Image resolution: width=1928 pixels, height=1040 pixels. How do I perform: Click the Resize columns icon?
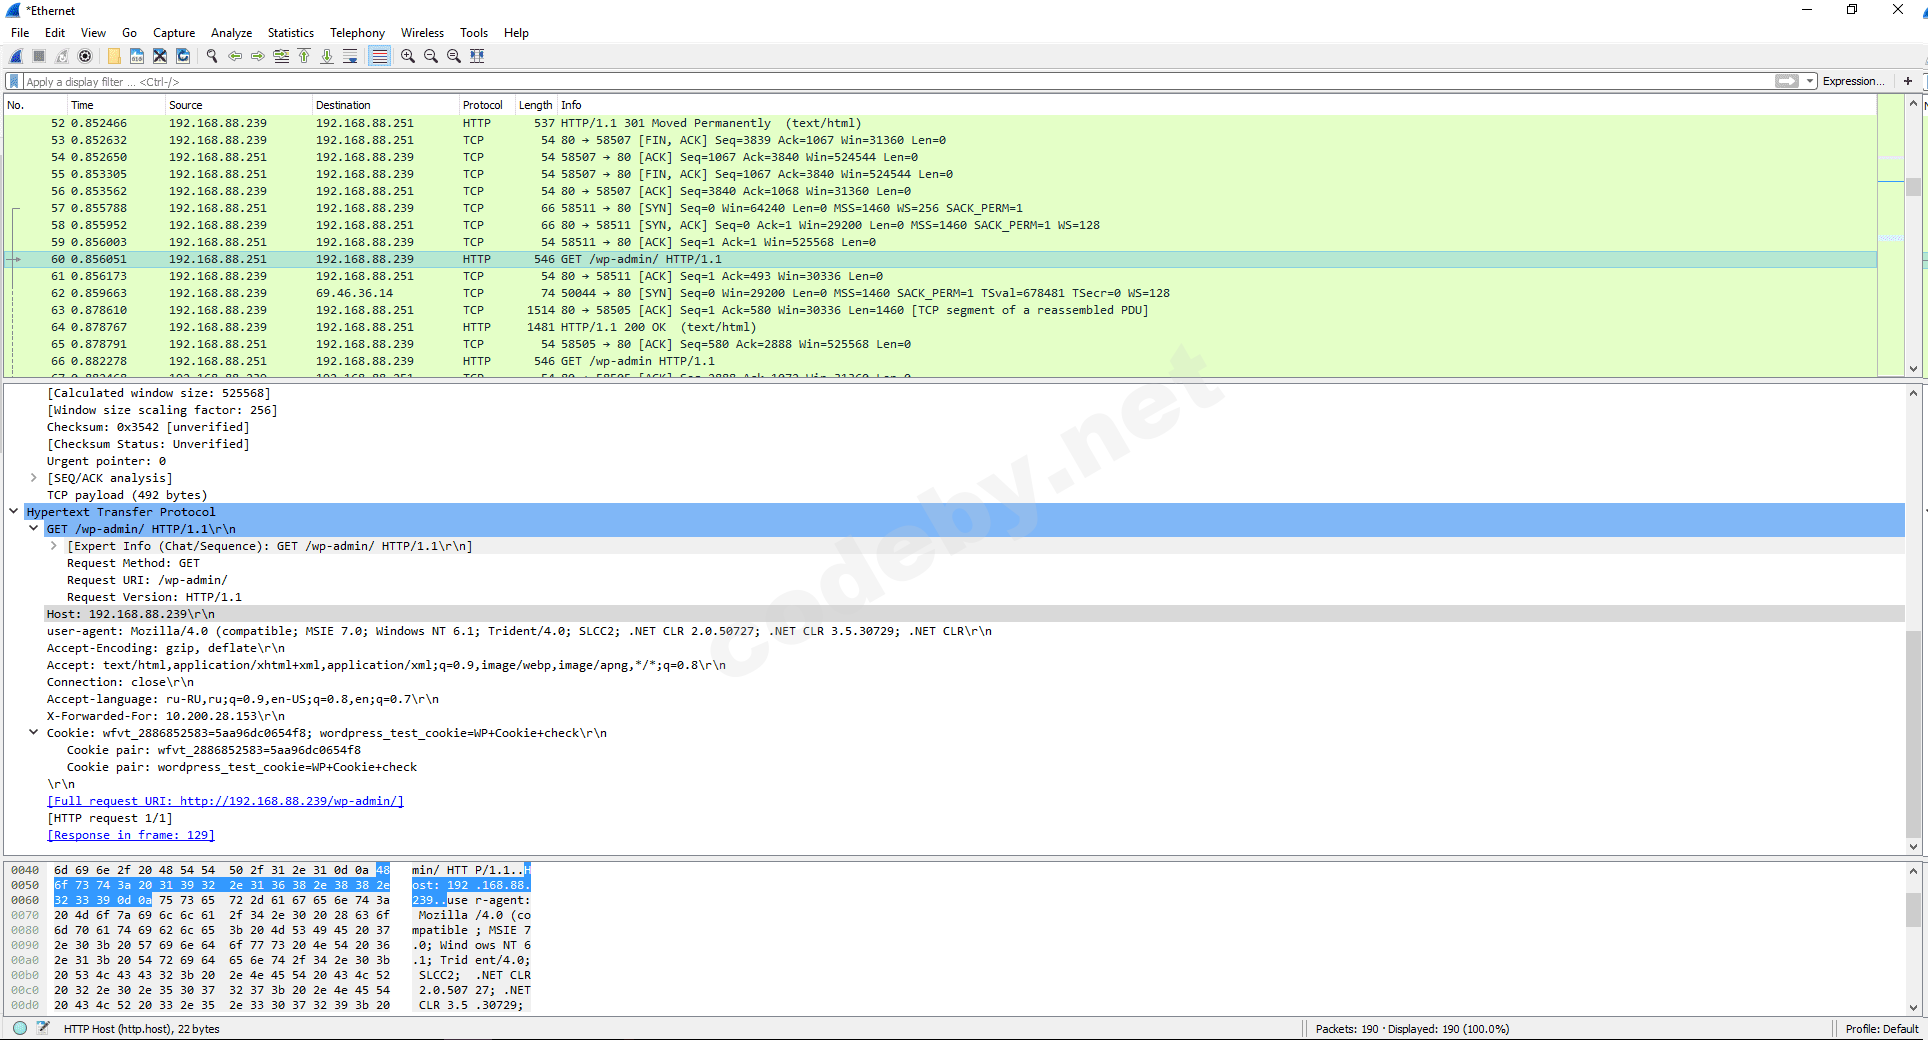(477, 56)
